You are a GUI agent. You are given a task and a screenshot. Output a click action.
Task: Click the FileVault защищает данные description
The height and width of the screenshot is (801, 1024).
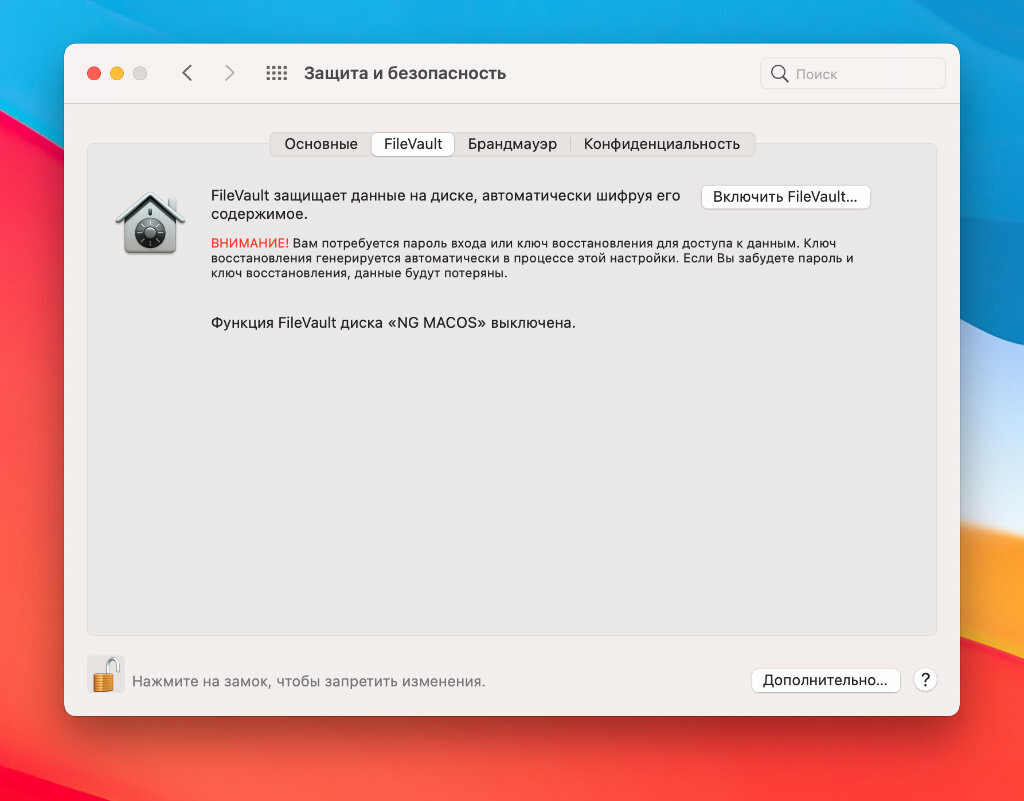pyautogui.click(x=445, y=205)
